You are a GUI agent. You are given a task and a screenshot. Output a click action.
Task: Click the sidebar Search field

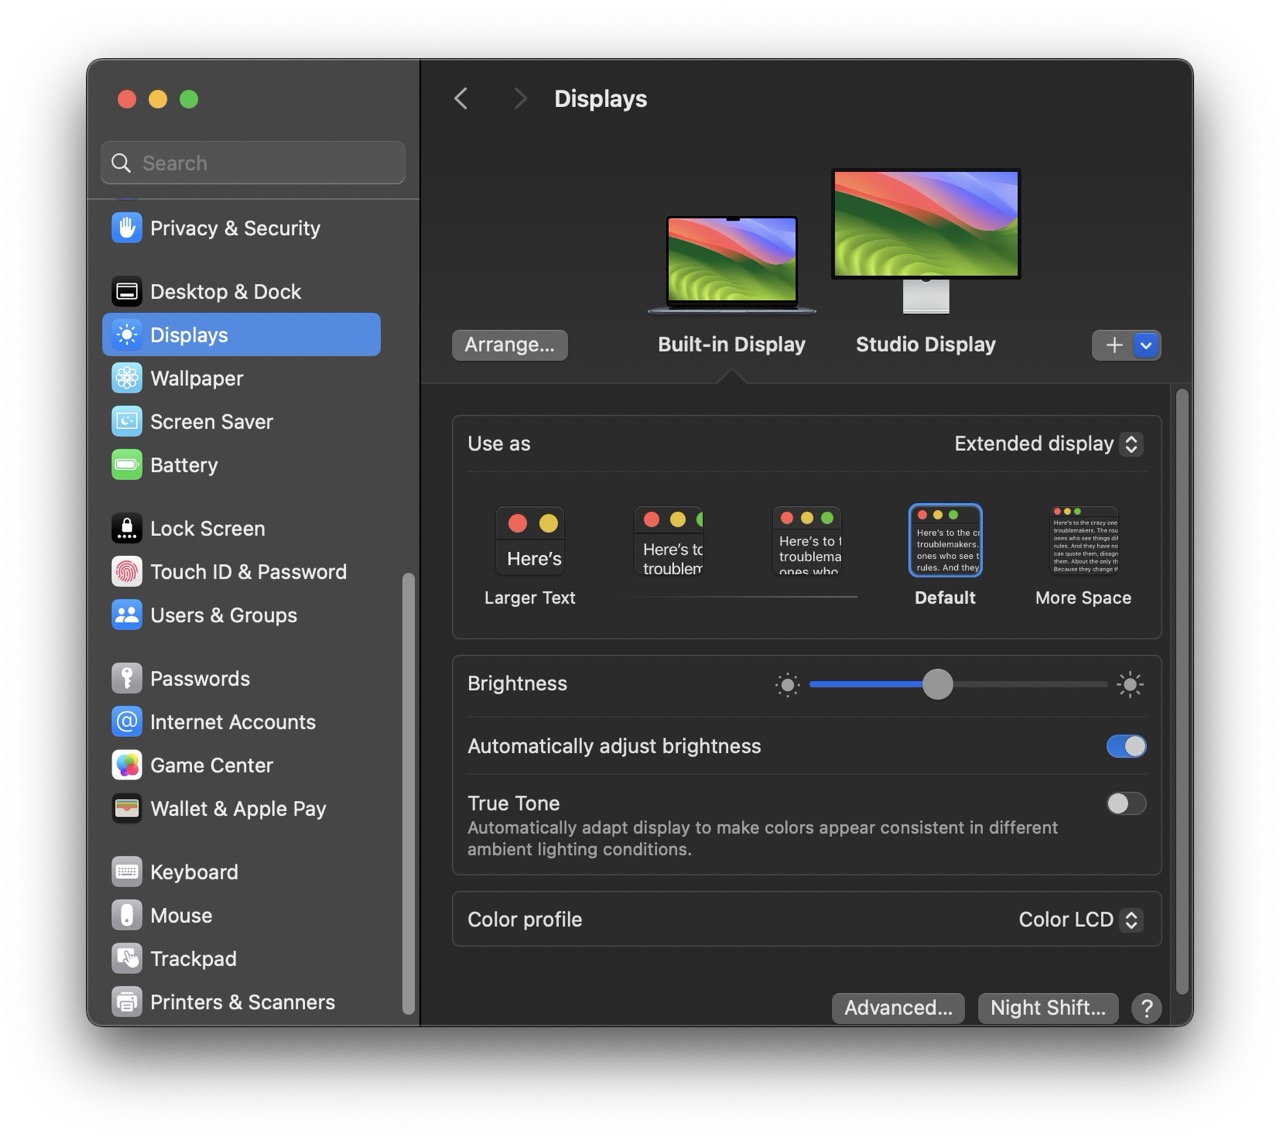point(253,163)
